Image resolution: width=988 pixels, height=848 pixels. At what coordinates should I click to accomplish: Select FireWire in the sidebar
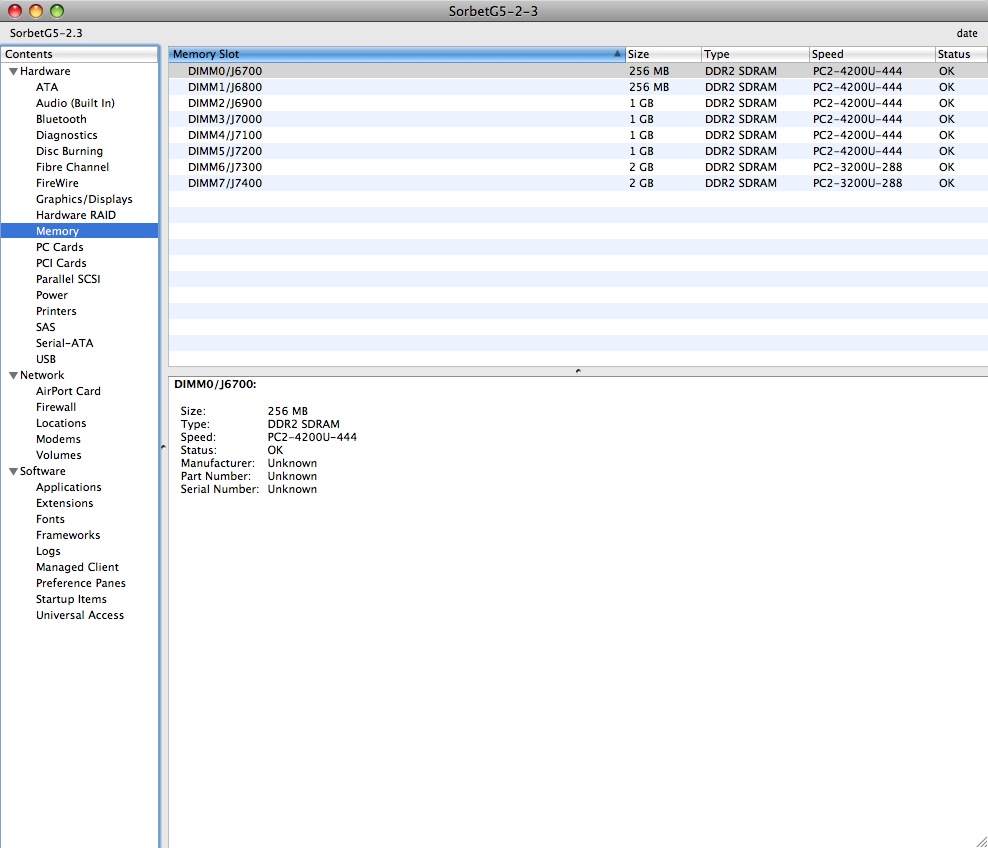click(x=57, y=183)
